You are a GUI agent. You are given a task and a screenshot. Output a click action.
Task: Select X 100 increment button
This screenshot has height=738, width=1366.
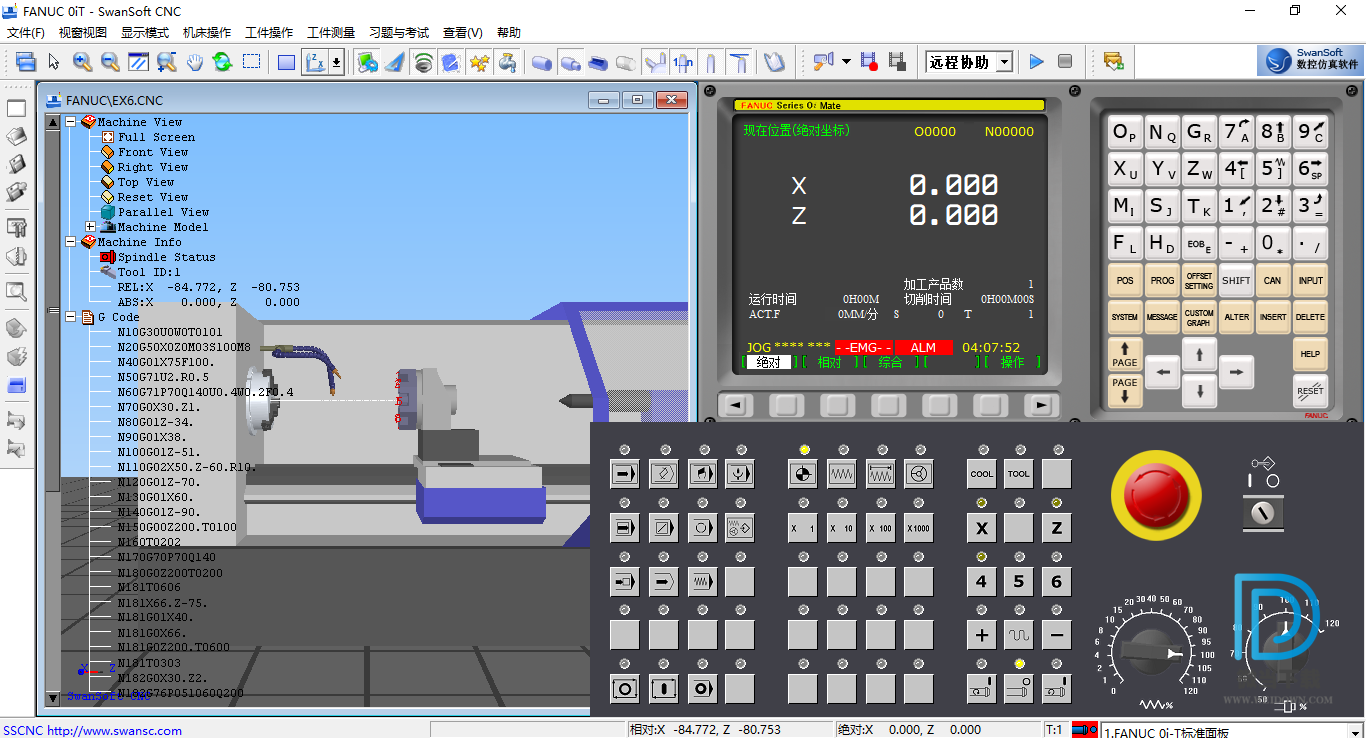(x=880, y=528)
